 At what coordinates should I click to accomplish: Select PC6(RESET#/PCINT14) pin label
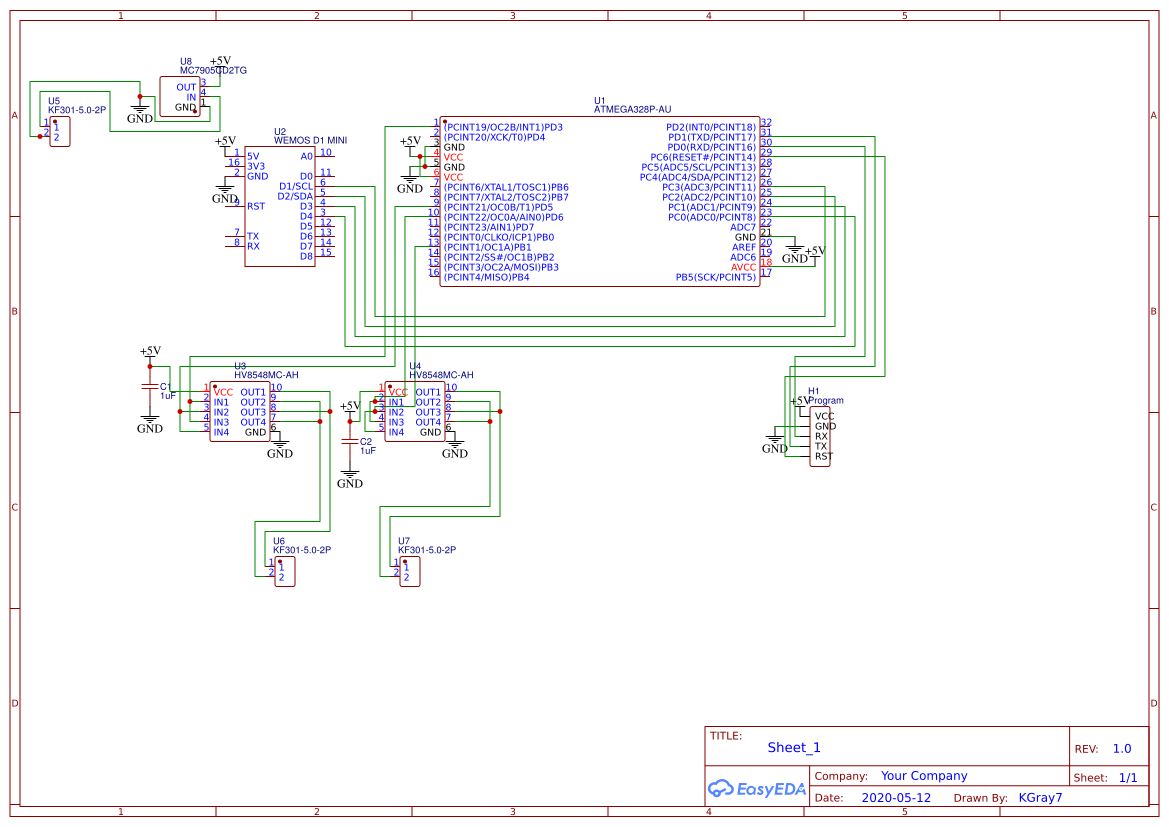click(x=703, y=157)
